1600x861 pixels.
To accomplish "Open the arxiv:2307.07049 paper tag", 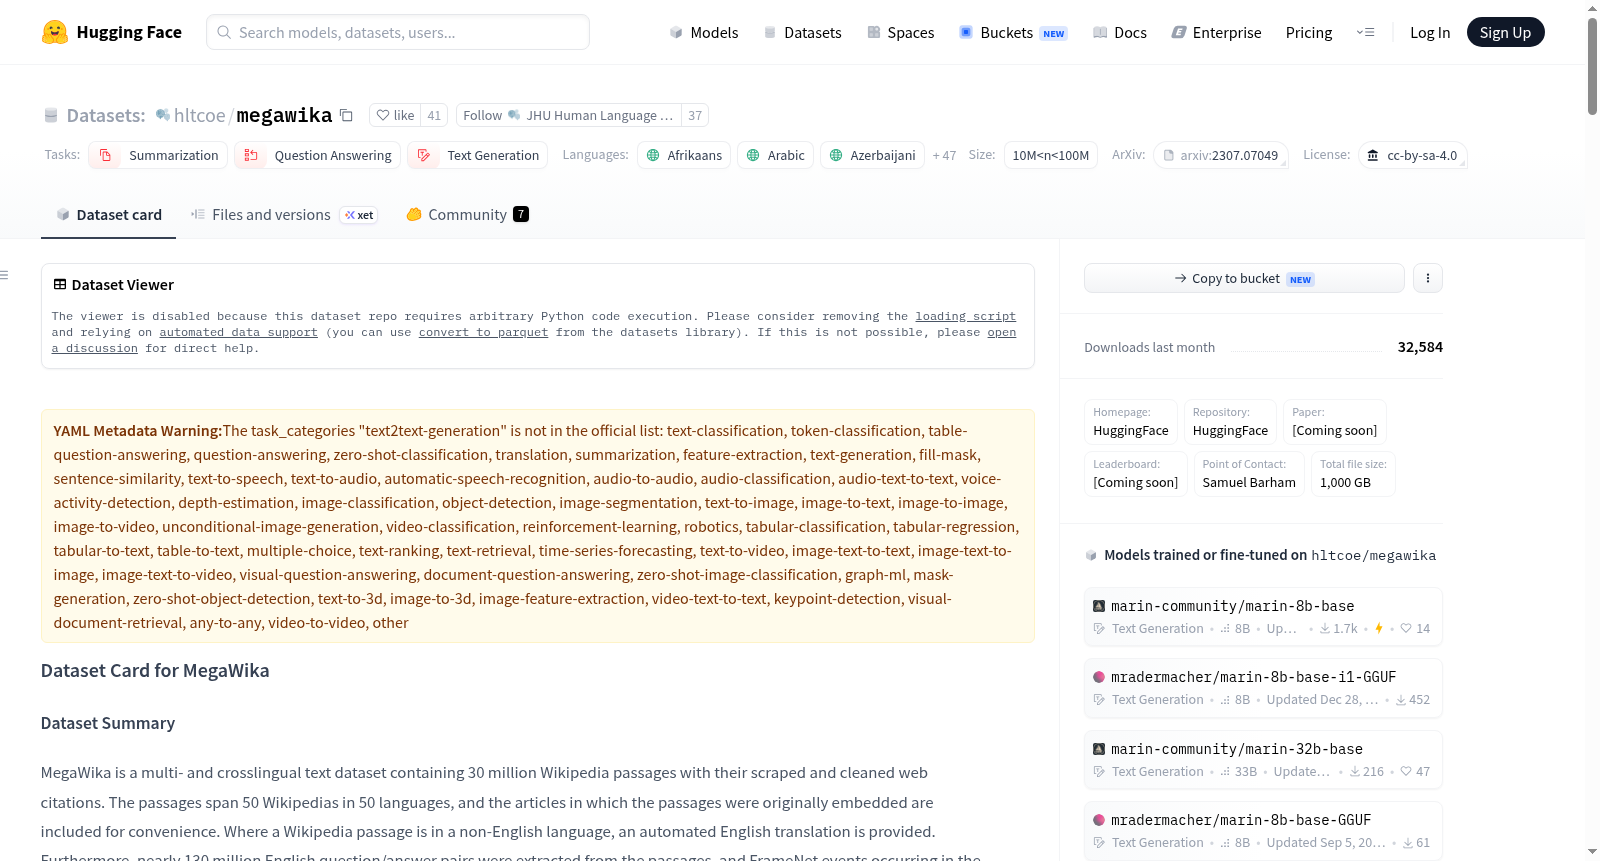I will [x=1221, y=155].
